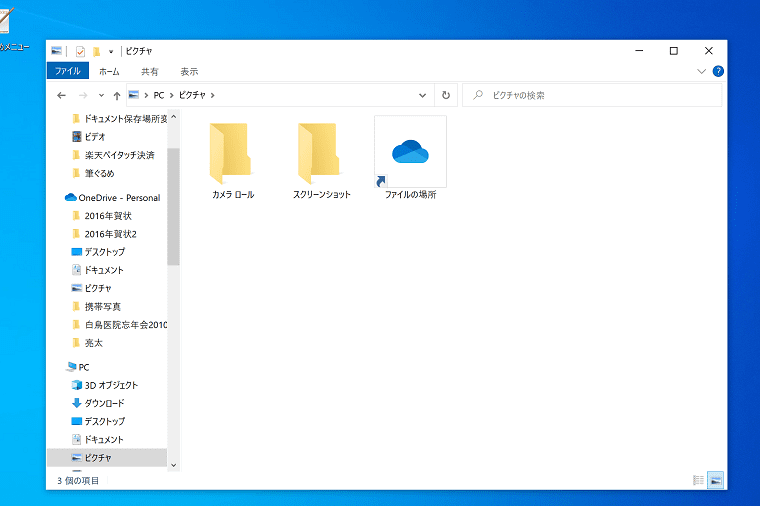Select the PC node in sidebar
760x506 pixels.
pyautogui.click(x=78, y=367)
